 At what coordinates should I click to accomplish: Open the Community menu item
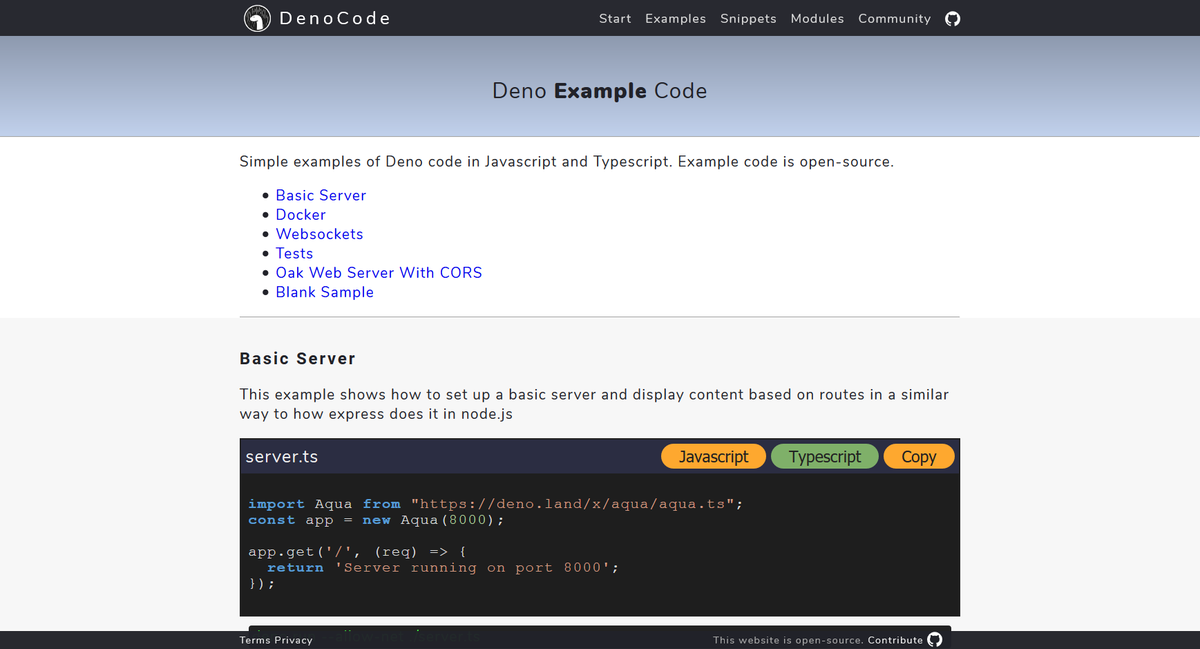(x=893, y=18)
